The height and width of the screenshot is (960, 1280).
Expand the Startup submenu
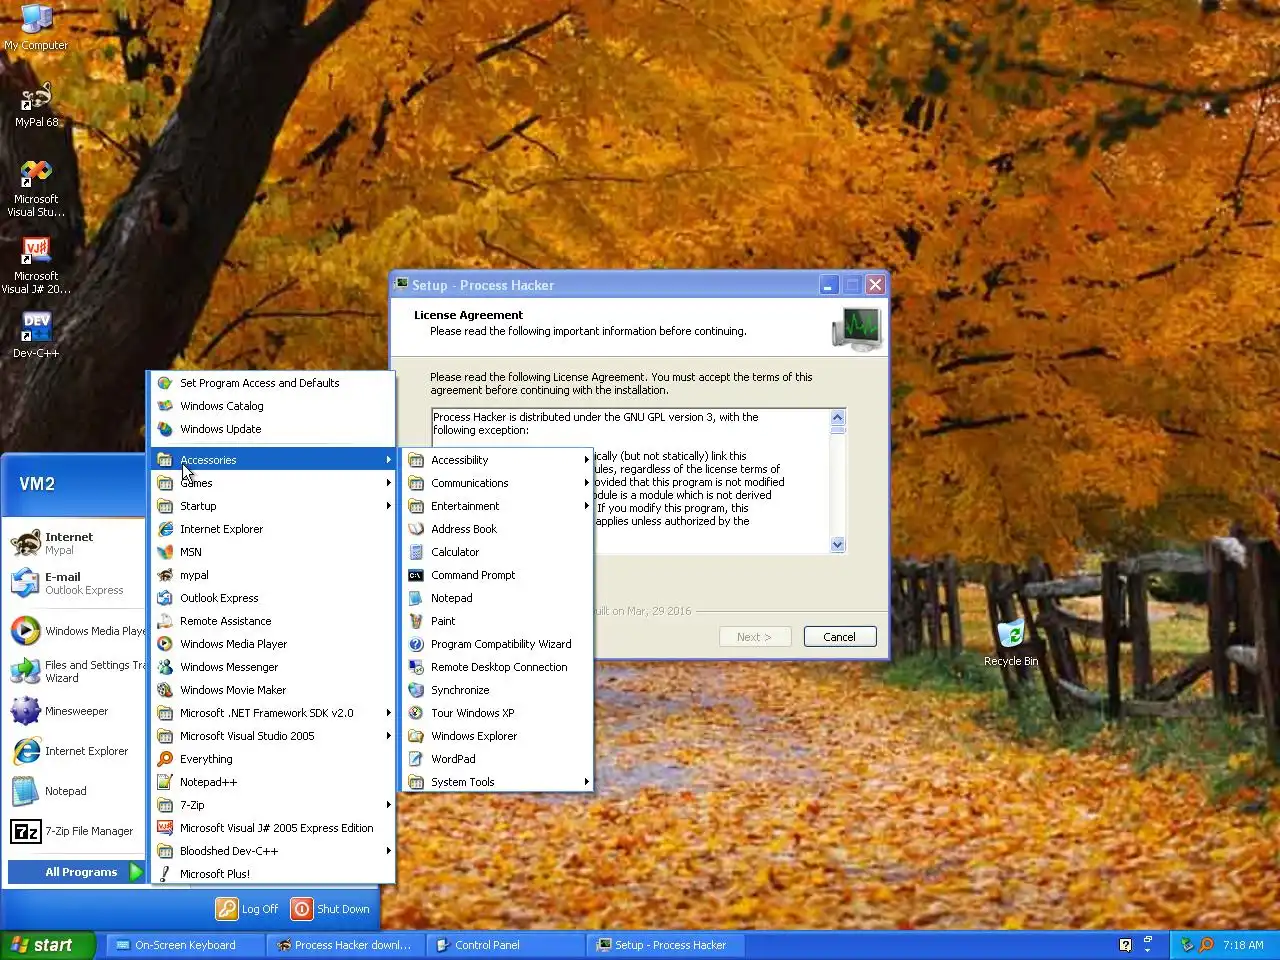click(x=273, y=506)
